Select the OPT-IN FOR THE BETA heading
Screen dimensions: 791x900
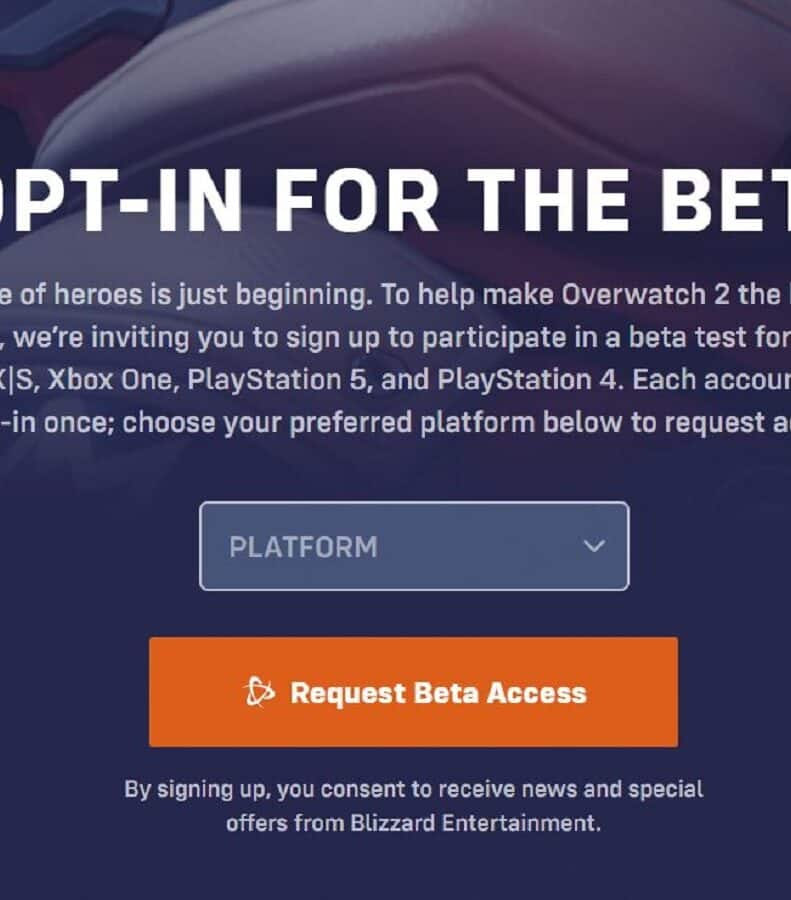(396, 201)
